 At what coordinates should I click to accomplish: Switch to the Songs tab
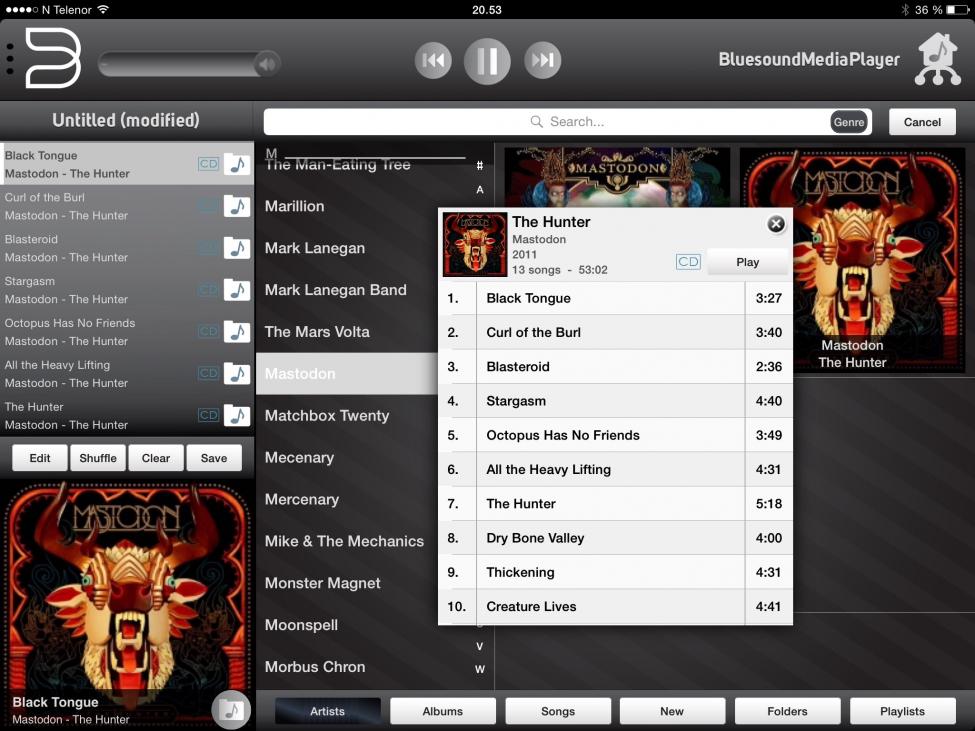pos(558,711)
